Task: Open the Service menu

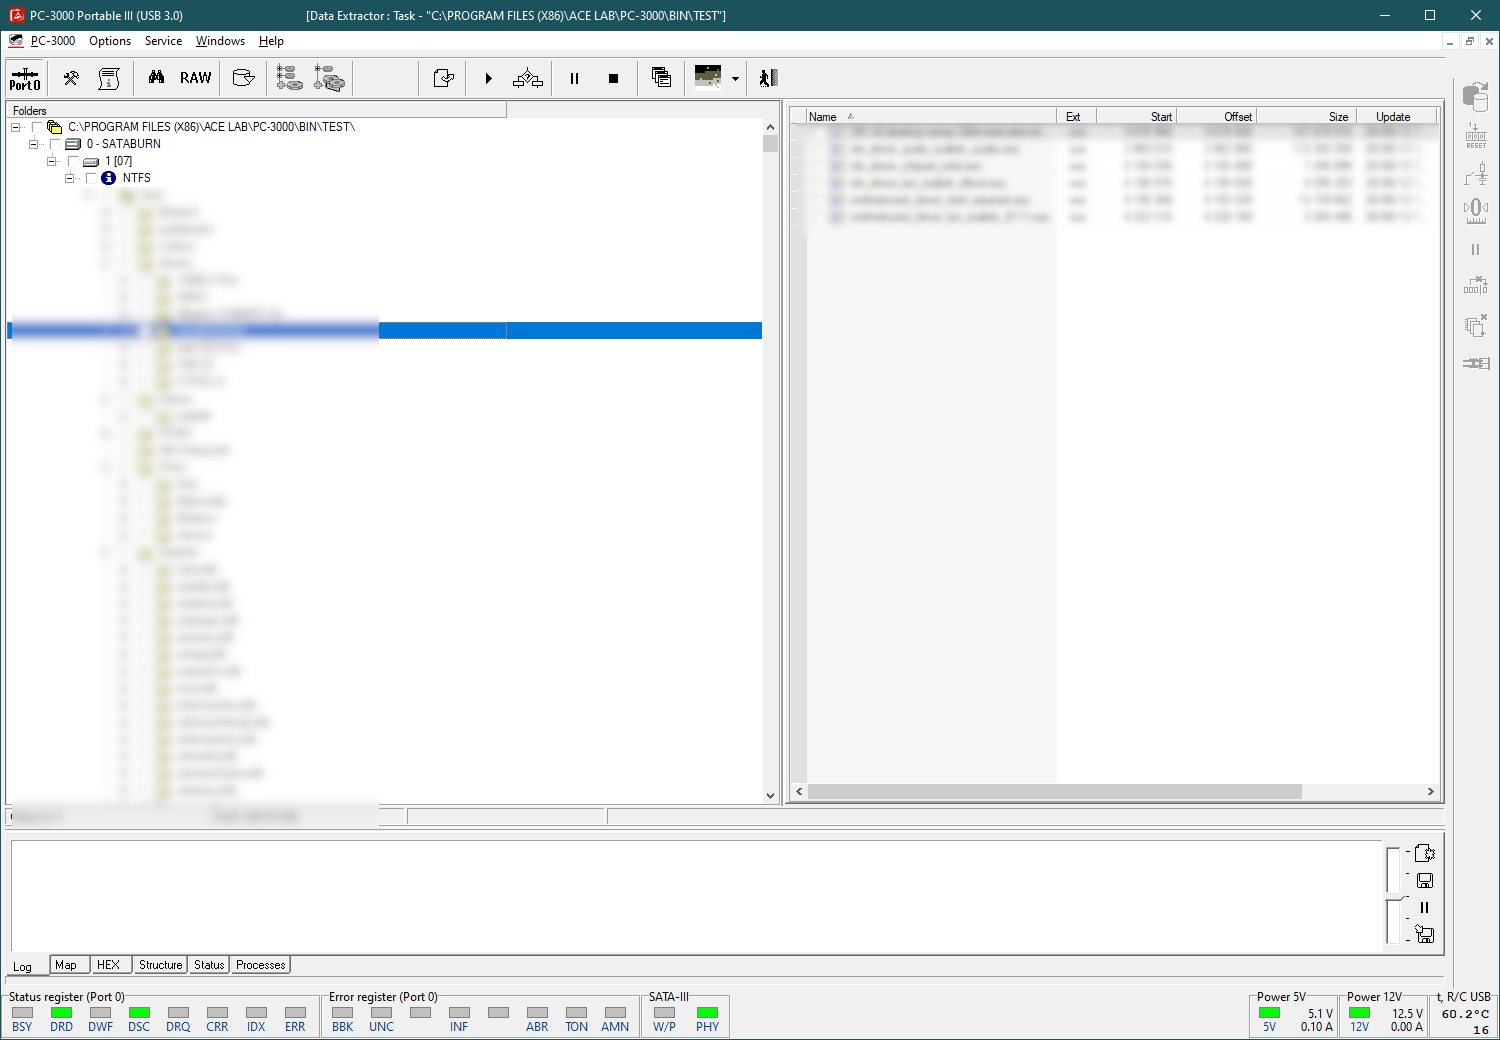Action: click(163, 41)
